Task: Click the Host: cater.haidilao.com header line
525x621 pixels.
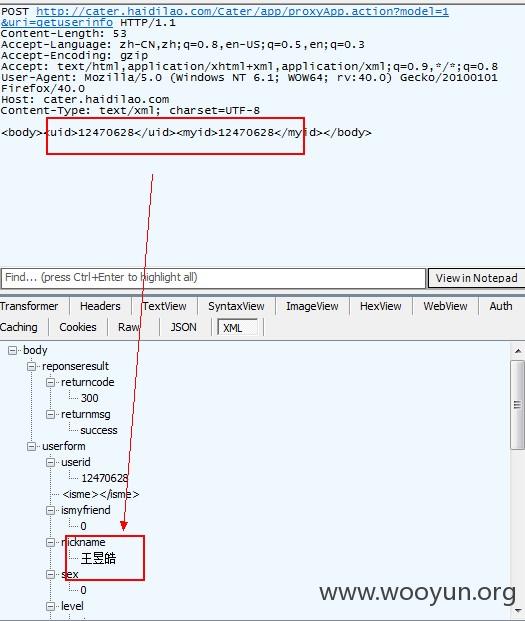Action: tap(85, 99)
